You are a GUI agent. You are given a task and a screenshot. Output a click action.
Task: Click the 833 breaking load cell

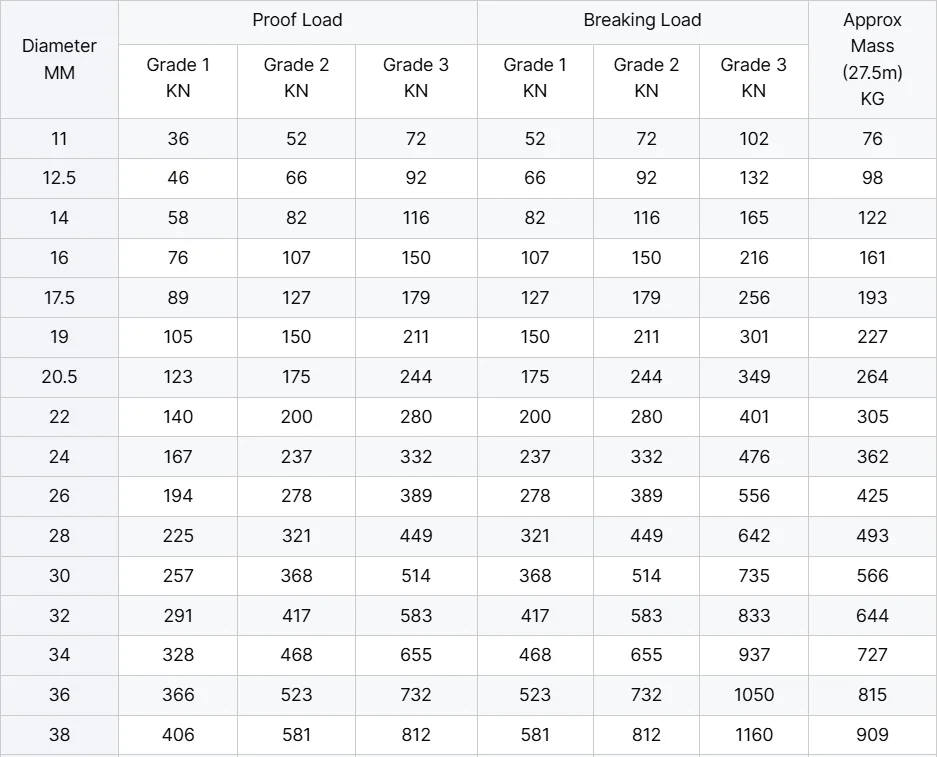(x=753, y=616)
